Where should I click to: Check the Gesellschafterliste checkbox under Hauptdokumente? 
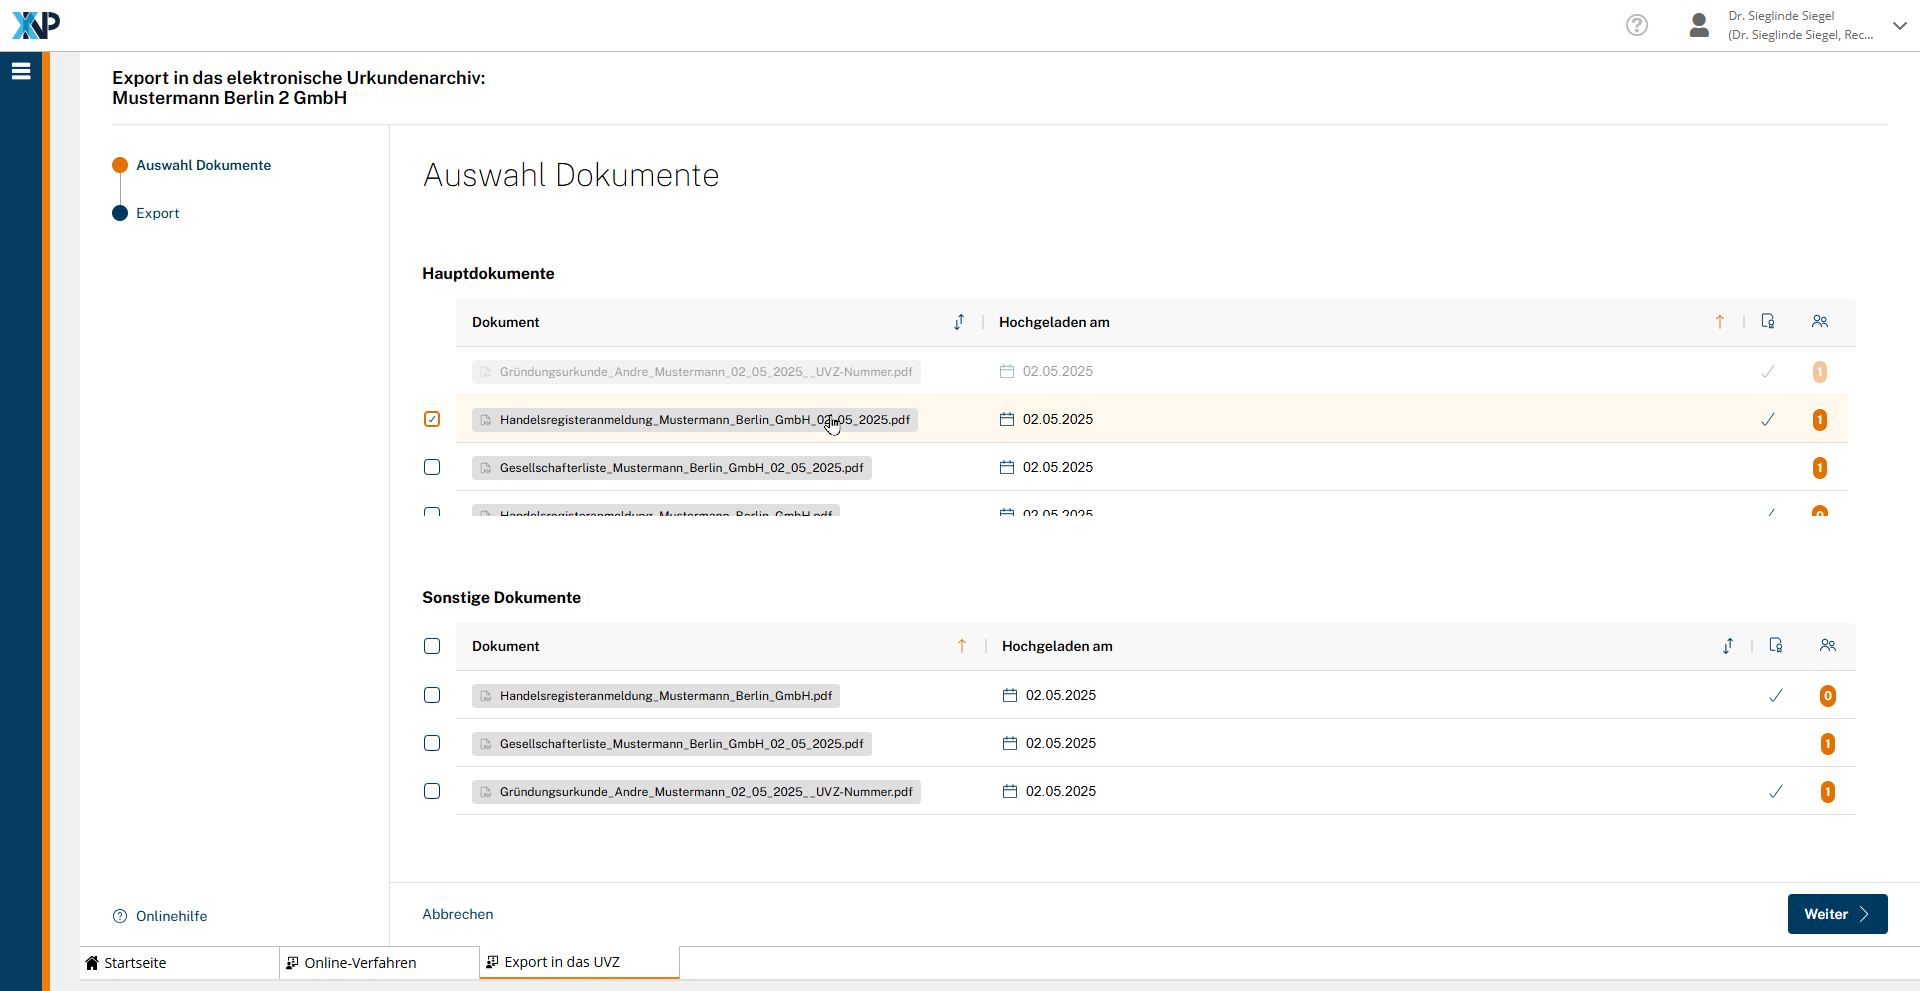pos(432,467)
